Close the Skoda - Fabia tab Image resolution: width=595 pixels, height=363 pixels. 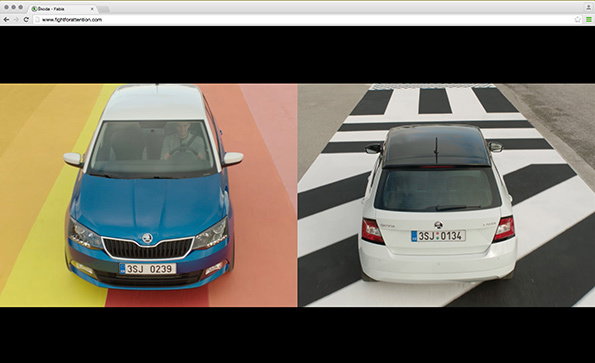[92, 9]
